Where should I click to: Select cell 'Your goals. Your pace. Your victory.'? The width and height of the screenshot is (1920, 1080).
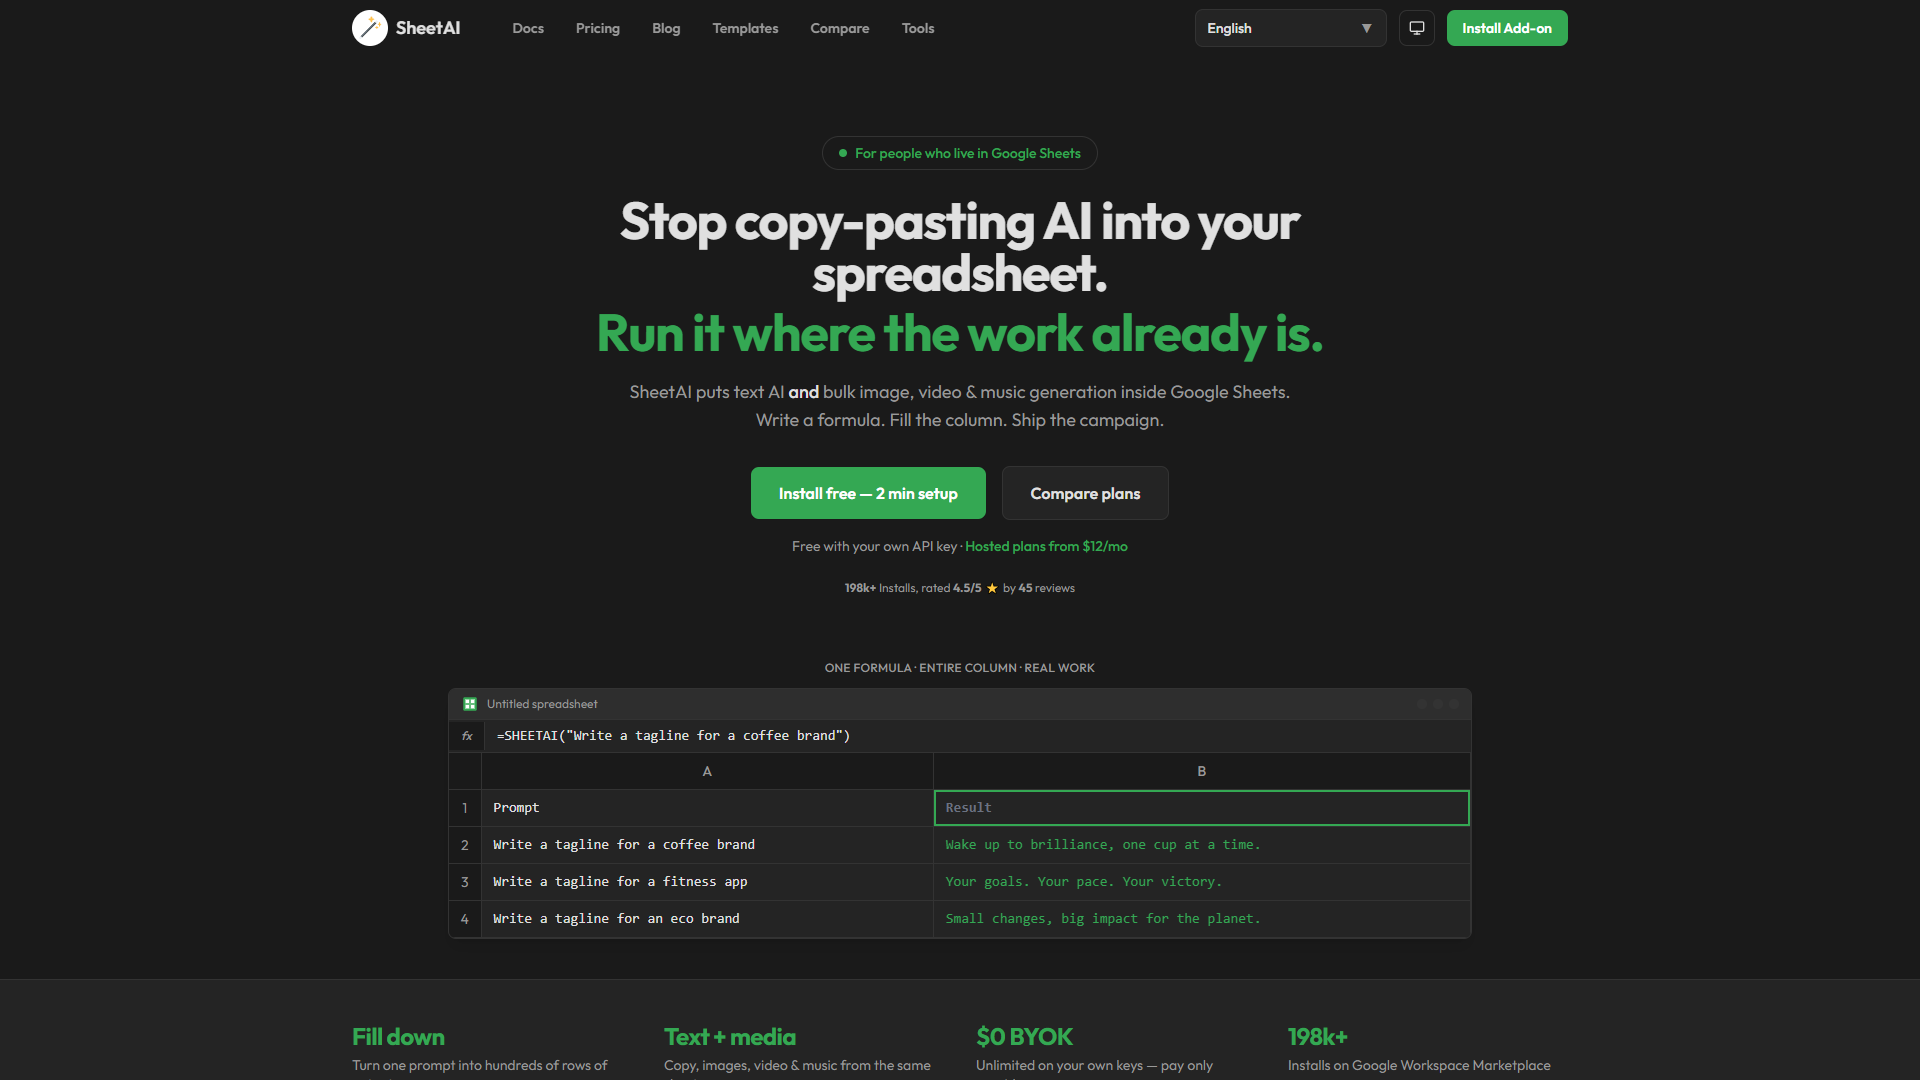click(1202, 882)
